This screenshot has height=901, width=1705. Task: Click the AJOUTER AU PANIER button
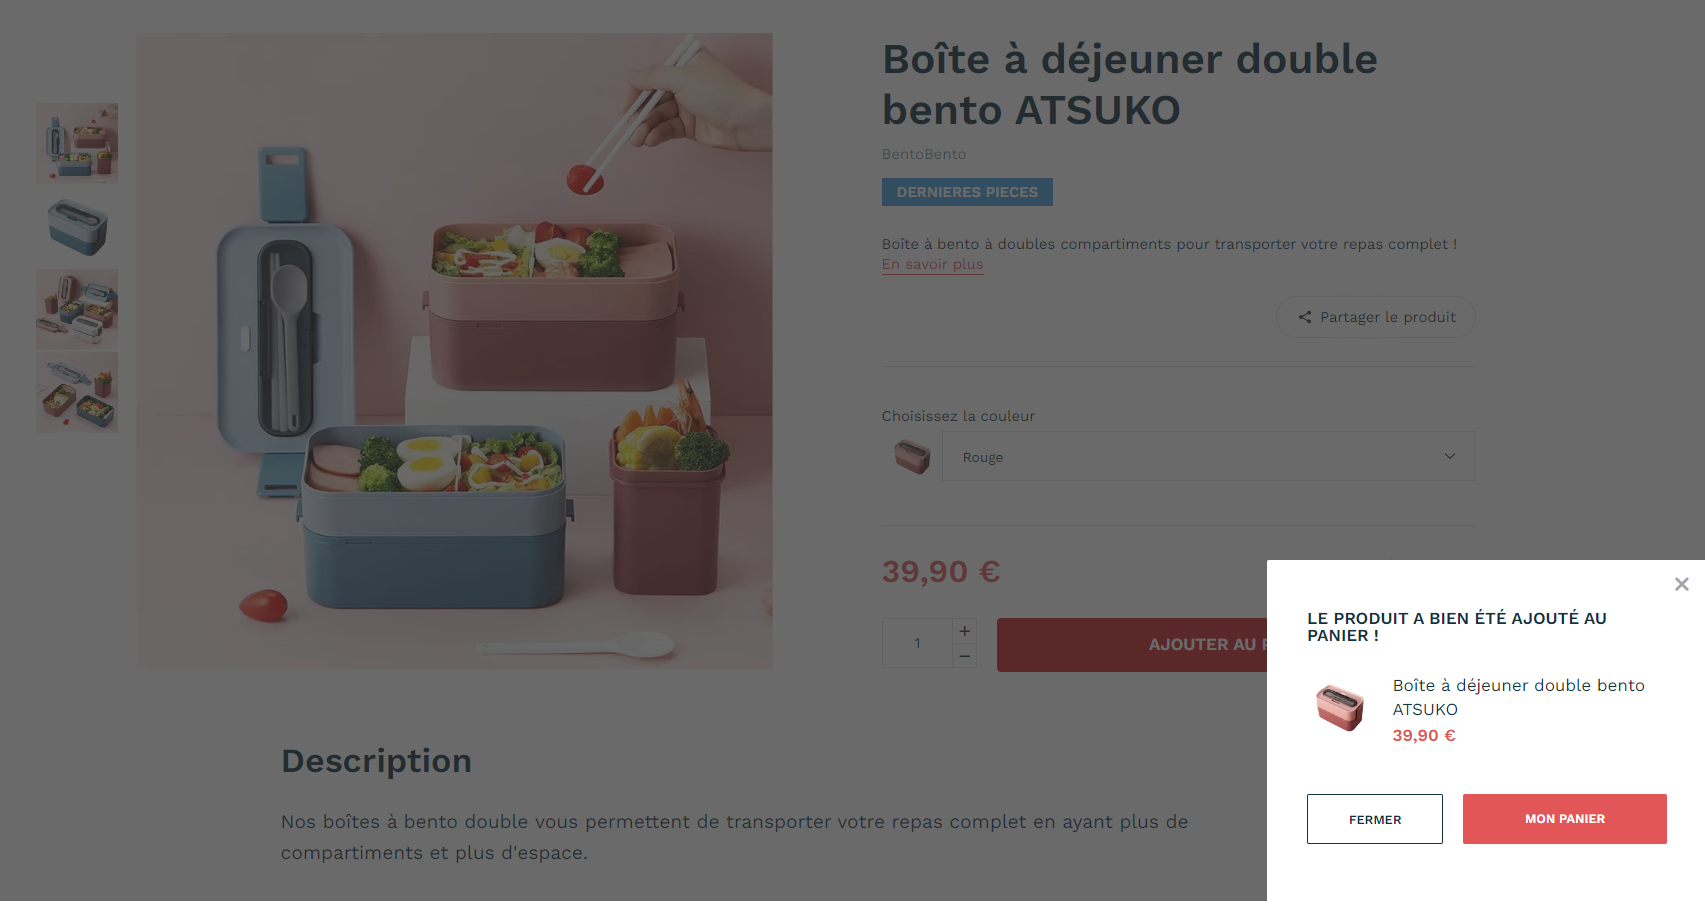[1132, 645]
